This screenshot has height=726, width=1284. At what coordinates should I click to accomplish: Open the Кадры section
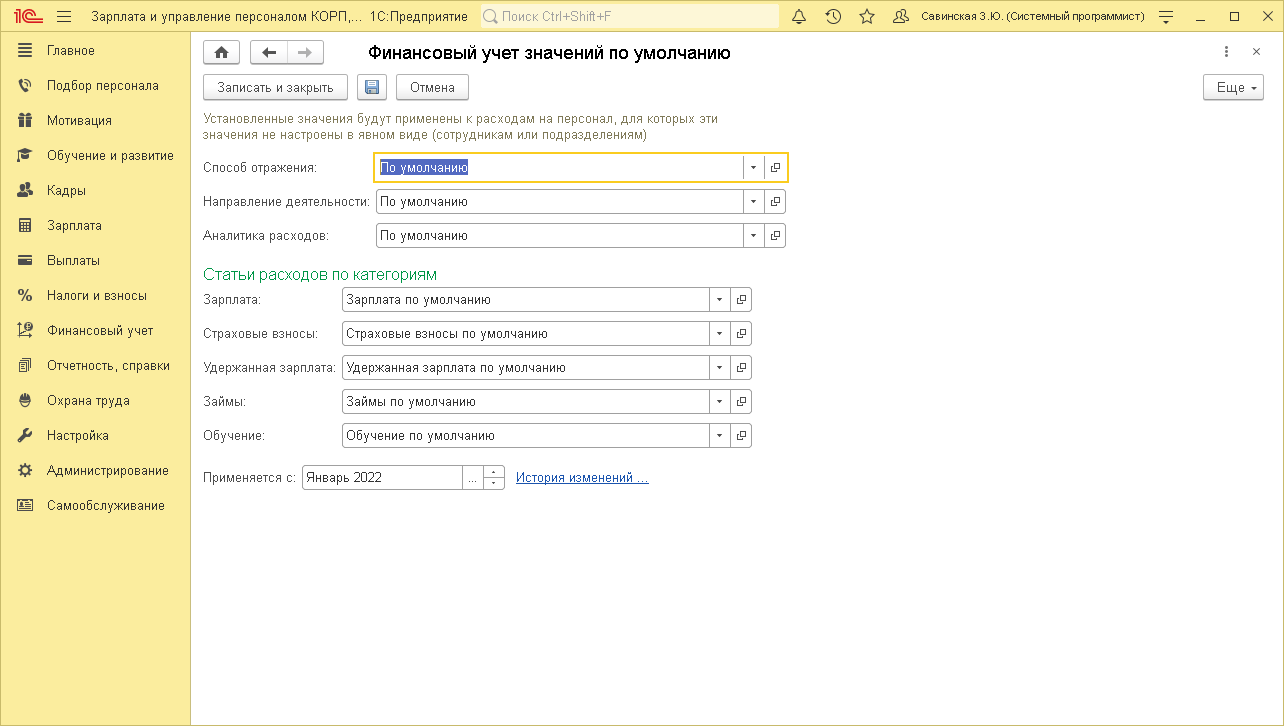click(x=95, y=191)
